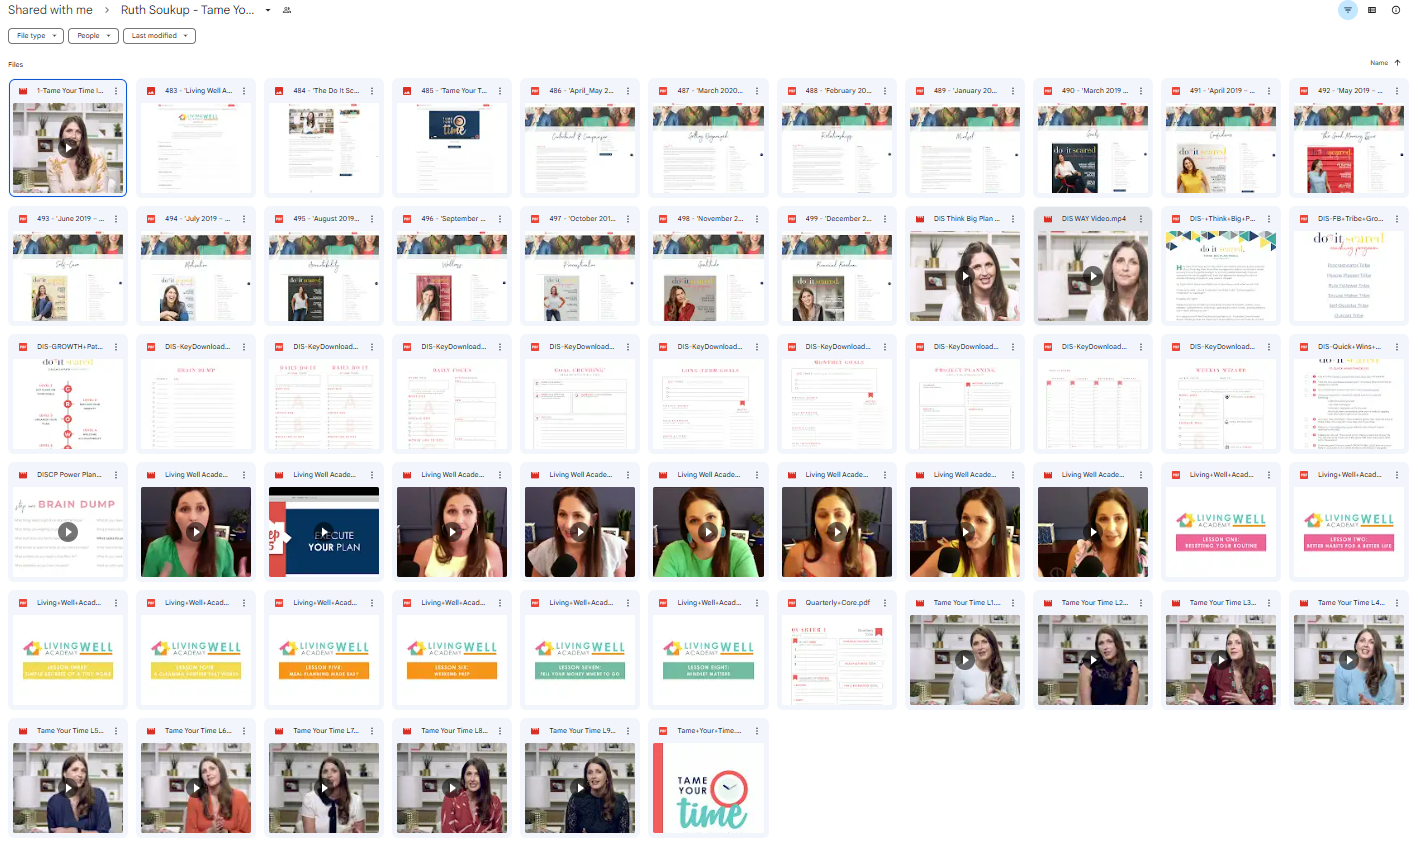
Task: Open the Lesson Eight Living Well Academy thumbnail
Action: (x=708, y=660)
